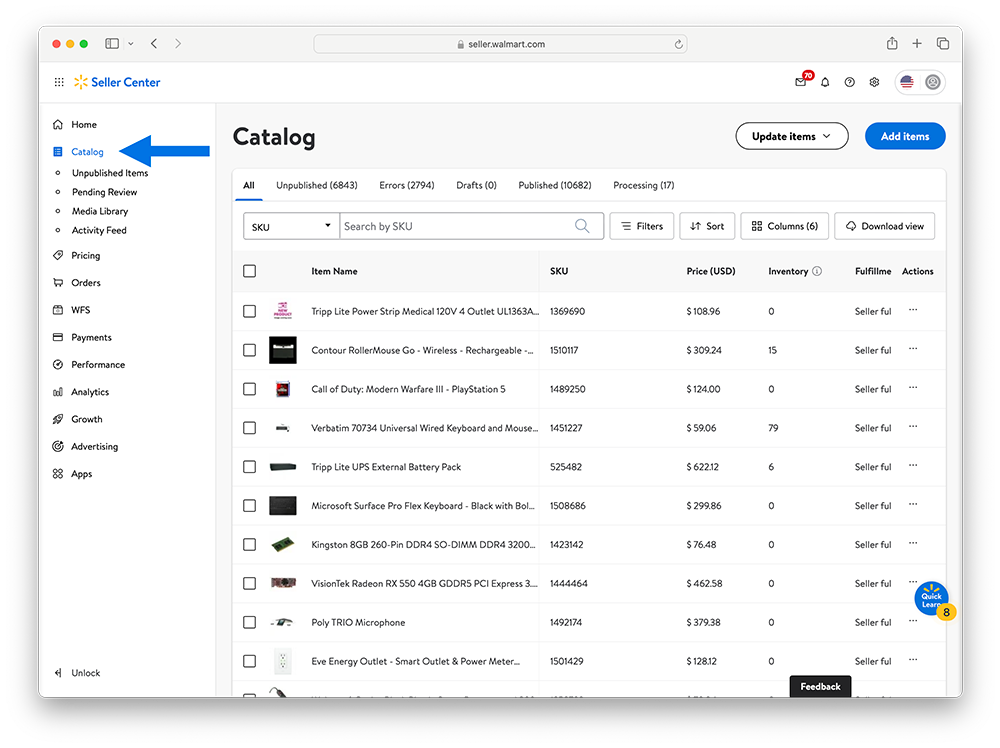Check the Microsoft Surface Pro Flex Keyboard checkbox

click(249, 506)
